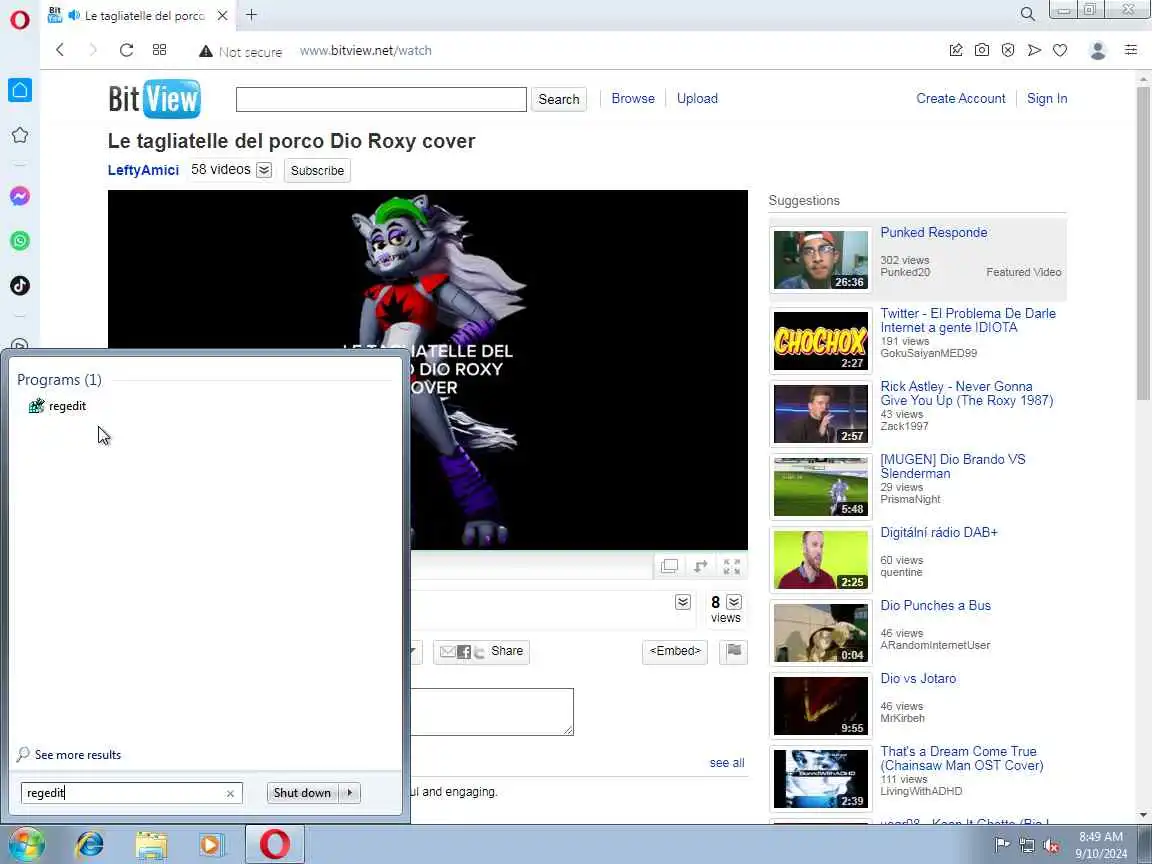Go back to the previous page
Screen dimensions: 1152x864
(x=60, y=50)
